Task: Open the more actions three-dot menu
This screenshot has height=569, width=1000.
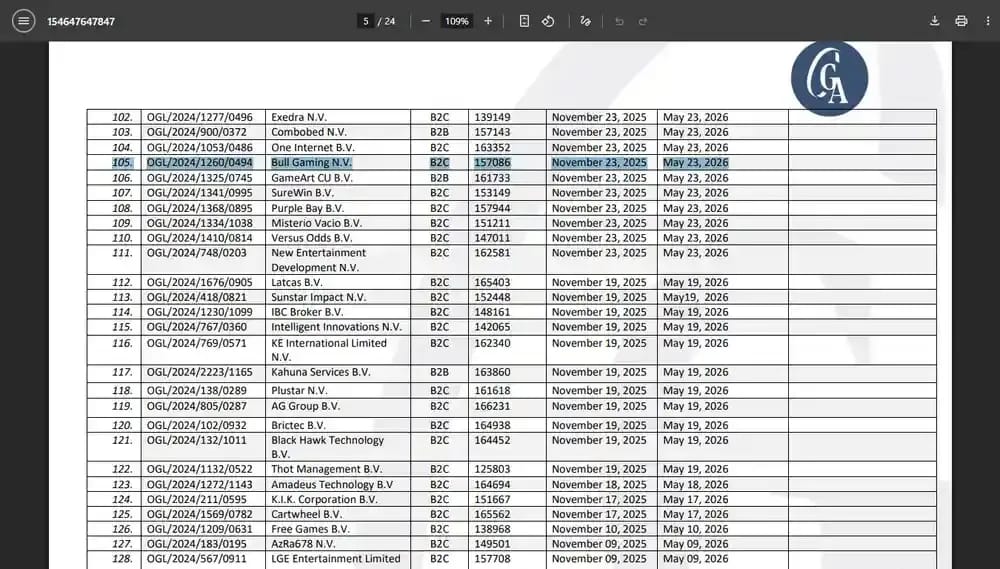Action: 988,21
